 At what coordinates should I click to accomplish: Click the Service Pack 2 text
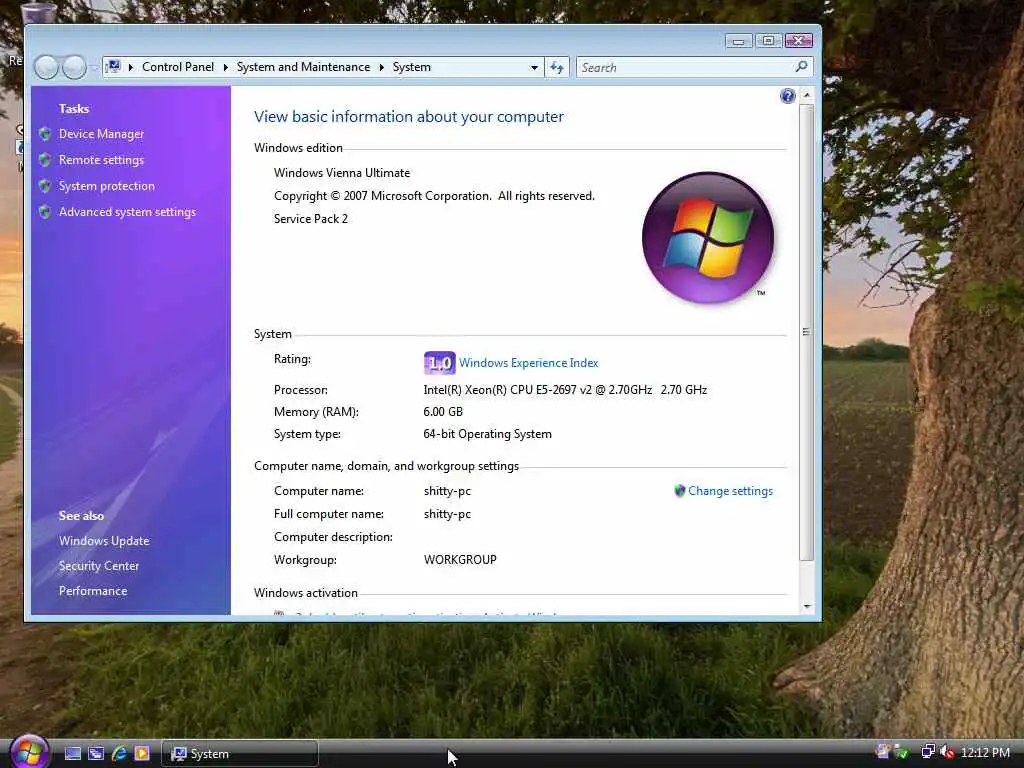[311, 219]
